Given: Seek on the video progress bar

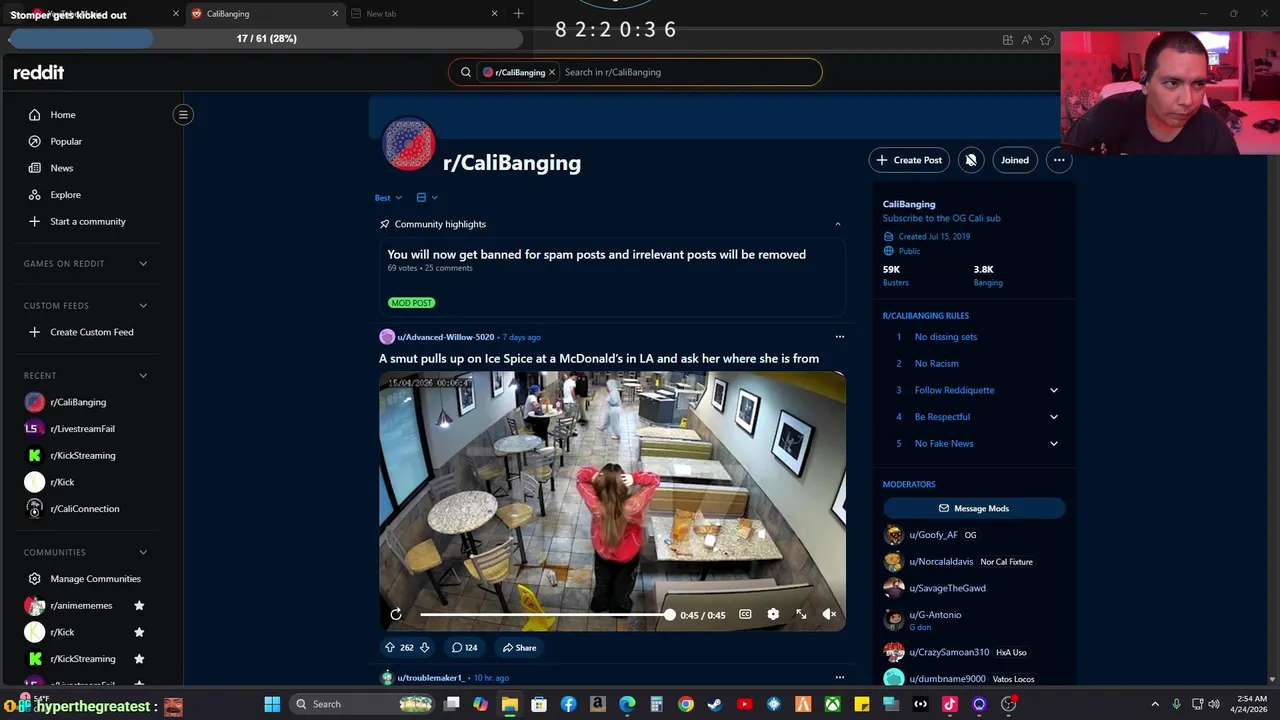Looking at the screenshot, I should 545,615.
